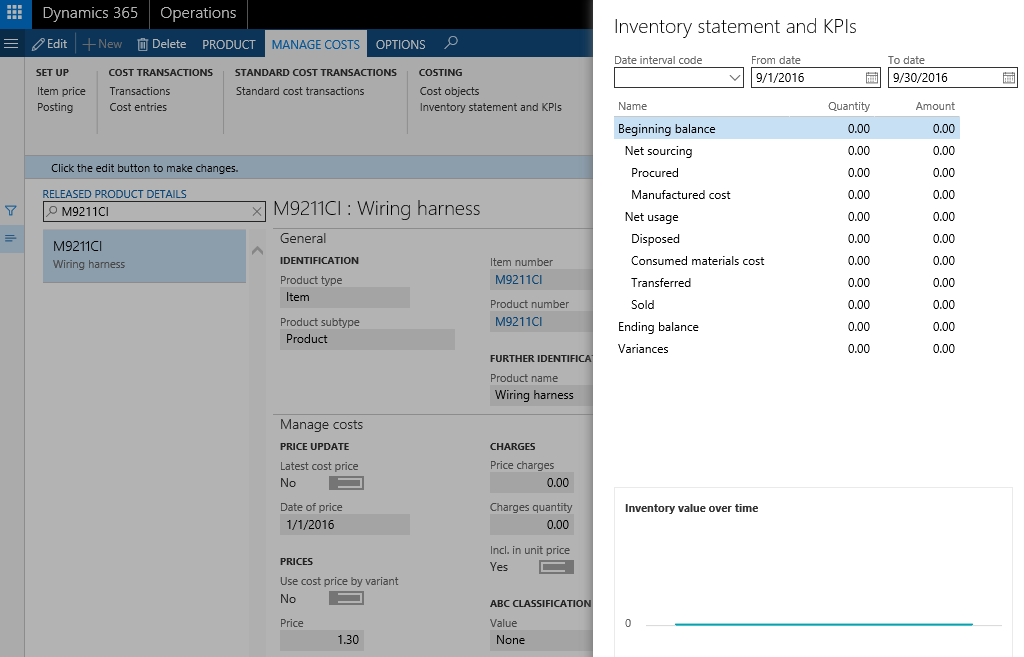Image resolution: width=1024 pixels, height=657 pixels.
Task: Open the navigation hamburger menu
Action: [11, 43]
